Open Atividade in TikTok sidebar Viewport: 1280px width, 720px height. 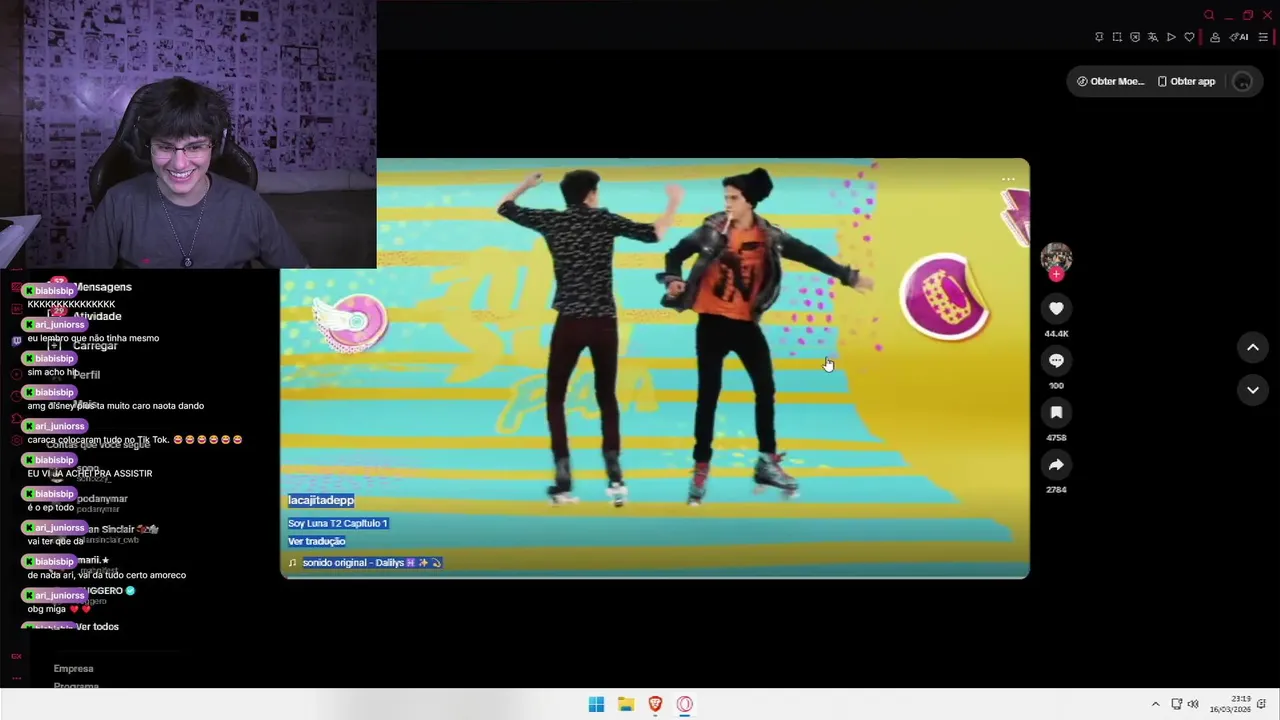97,316
